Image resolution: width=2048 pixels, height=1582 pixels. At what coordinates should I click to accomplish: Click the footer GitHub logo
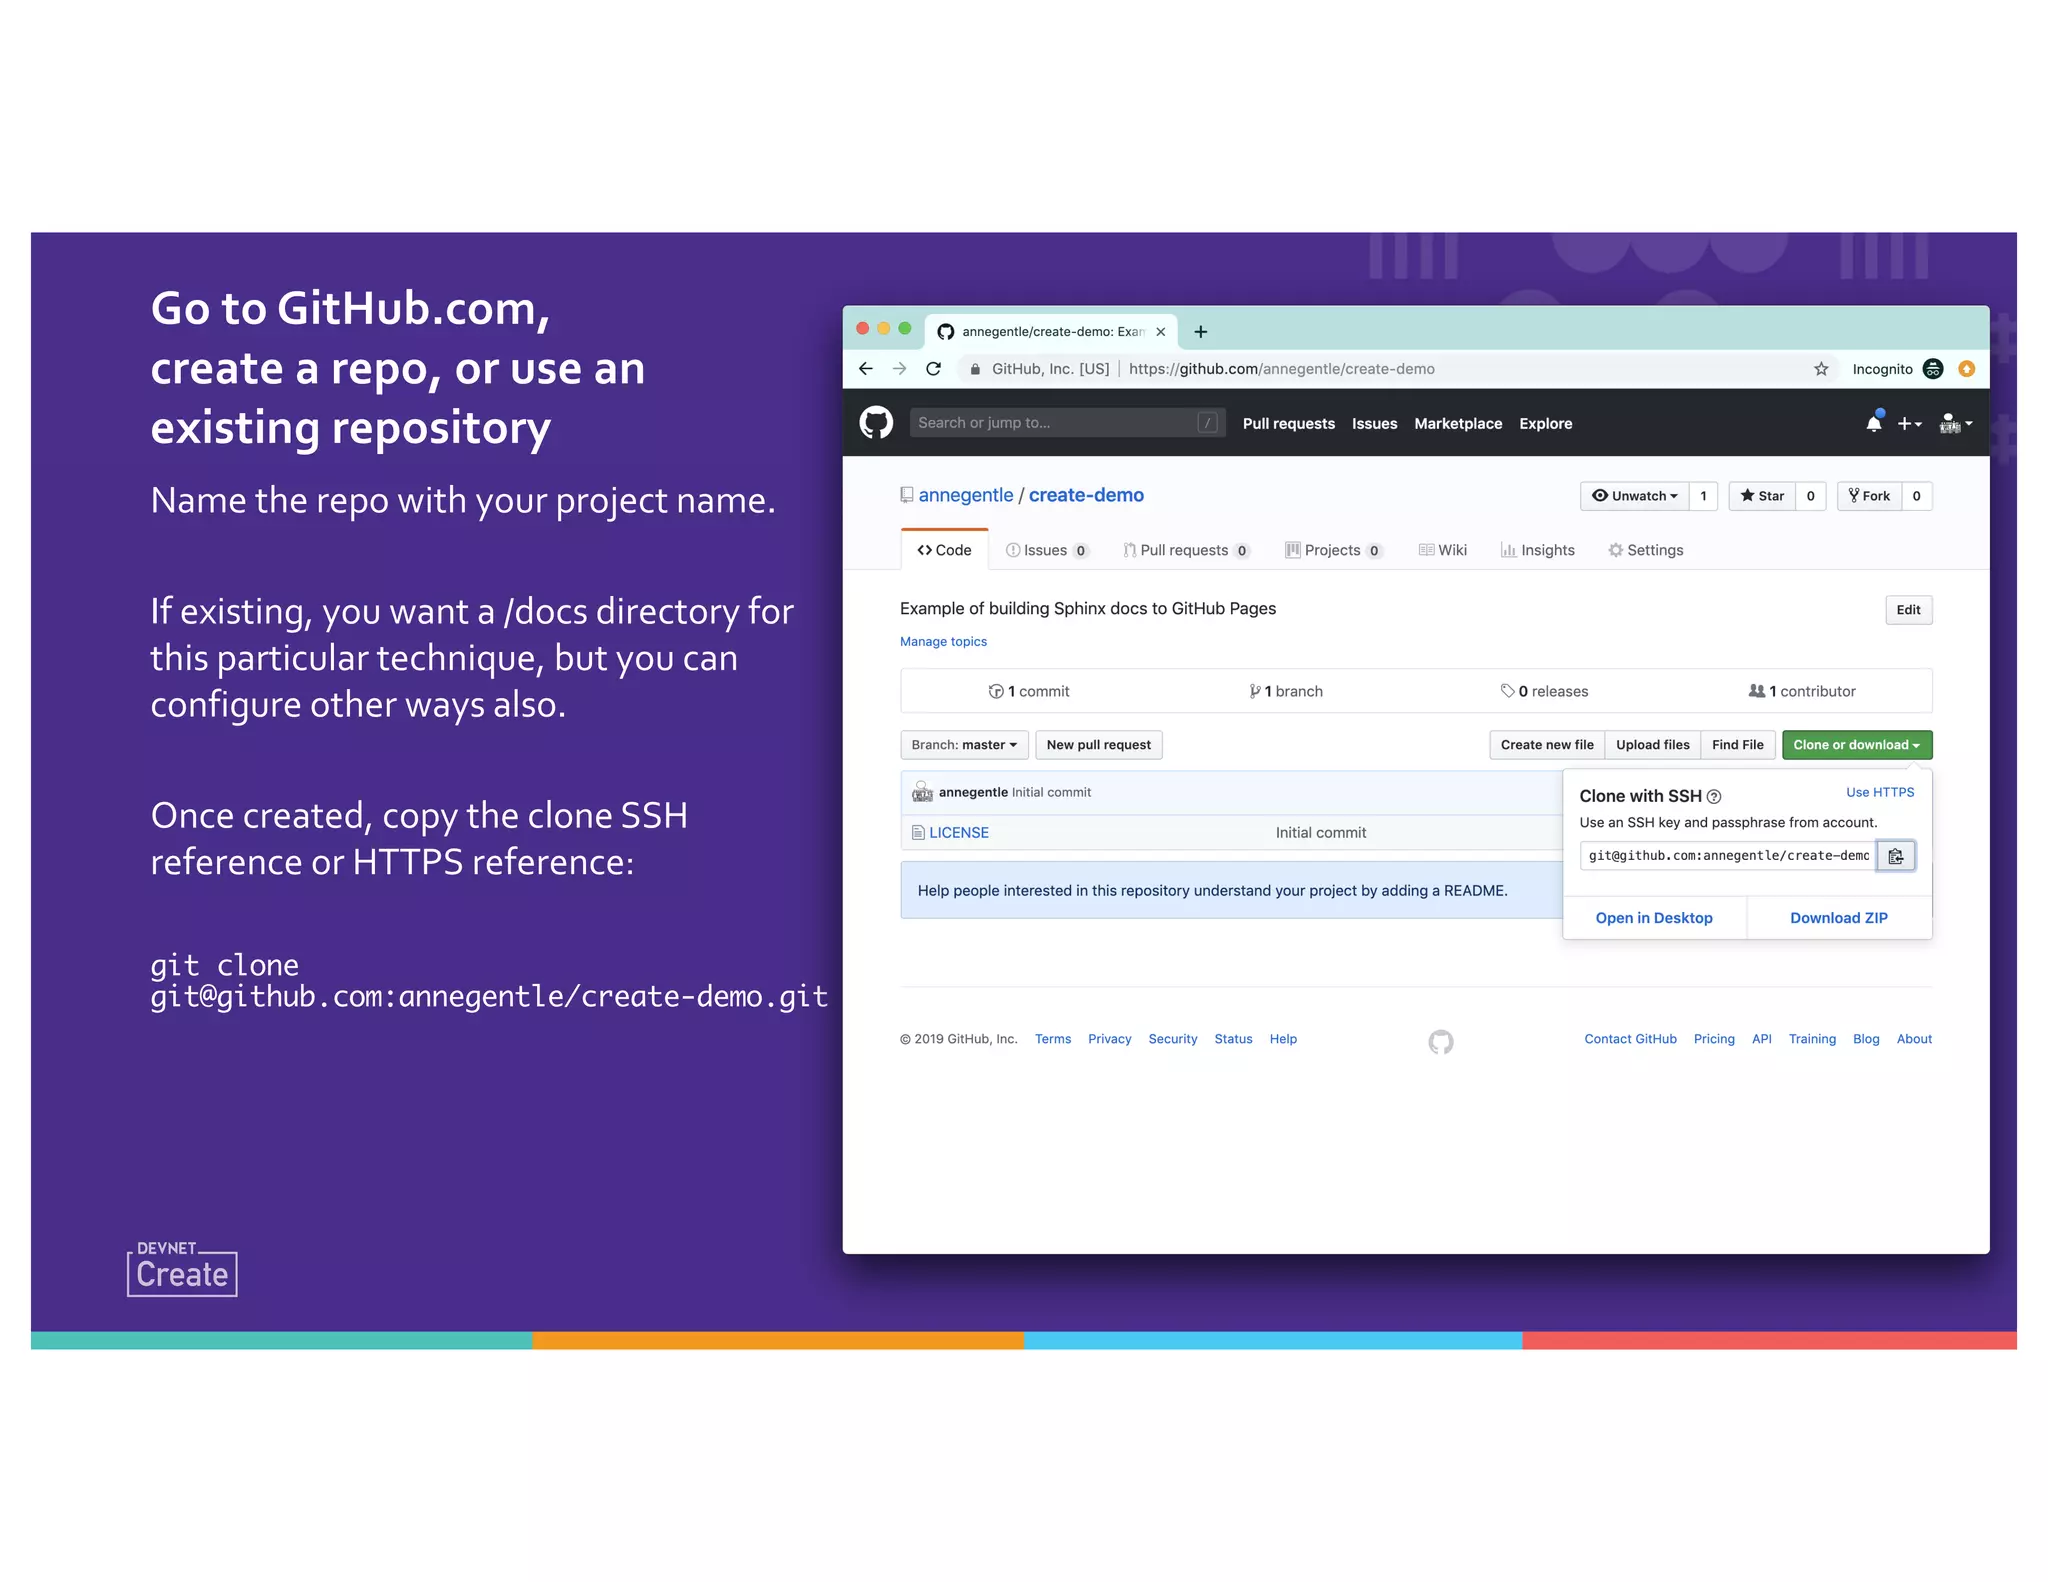coord(1441,1042)
